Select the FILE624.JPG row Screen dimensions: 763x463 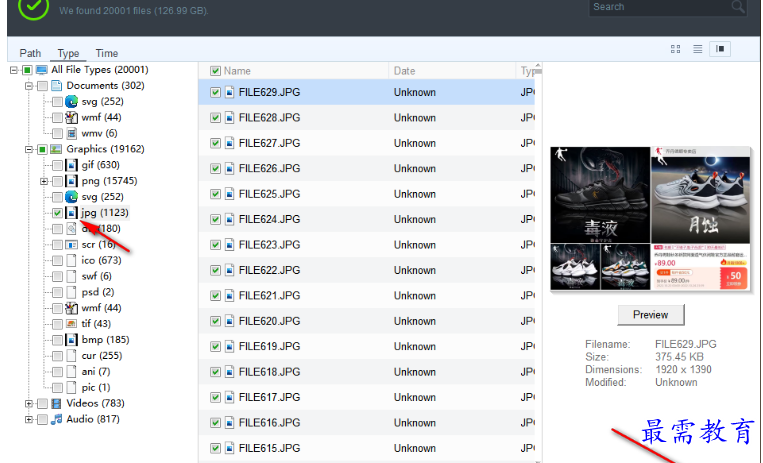click(366, 219)
